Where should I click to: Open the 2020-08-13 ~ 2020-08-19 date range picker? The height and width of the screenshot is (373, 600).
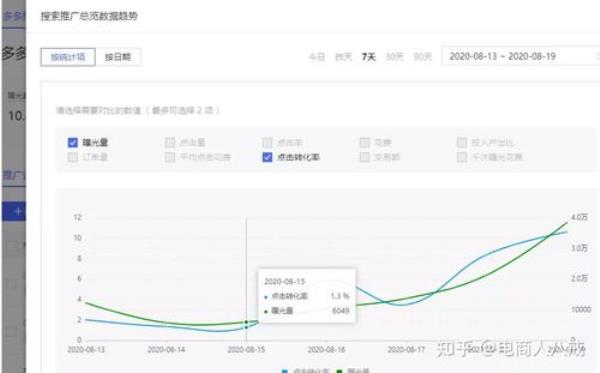point(520,57)
